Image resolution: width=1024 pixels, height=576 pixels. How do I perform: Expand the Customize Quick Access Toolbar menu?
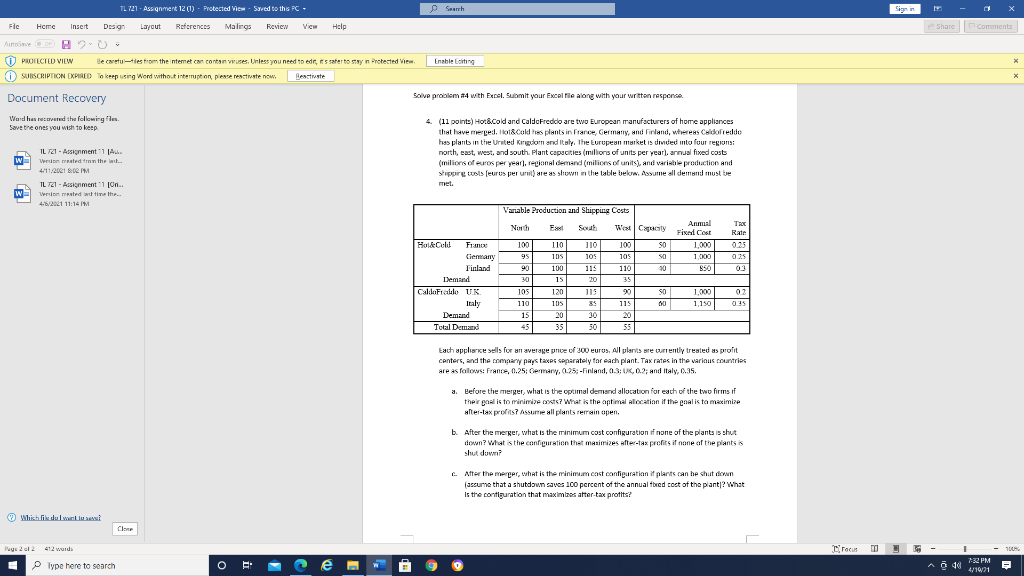[117, 42]
